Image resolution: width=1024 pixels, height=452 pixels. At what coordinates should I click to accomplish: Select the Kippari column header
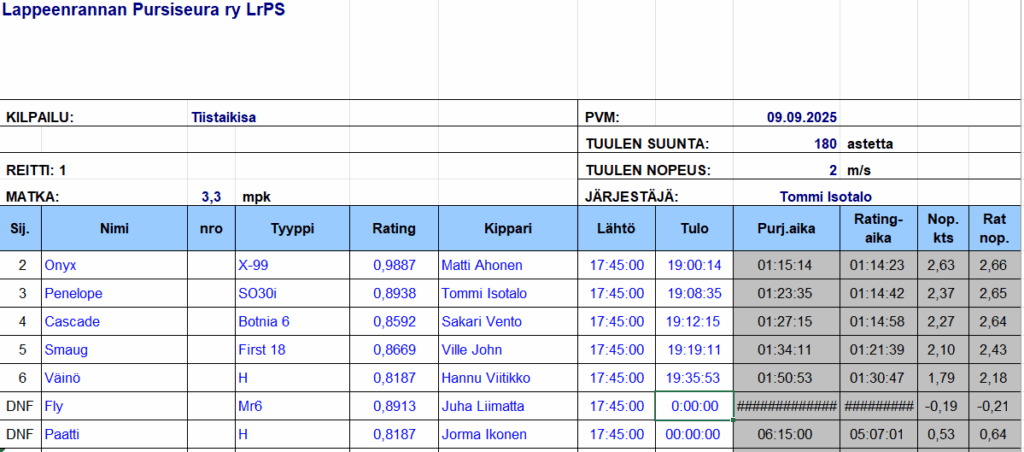[x=508, y=228]
